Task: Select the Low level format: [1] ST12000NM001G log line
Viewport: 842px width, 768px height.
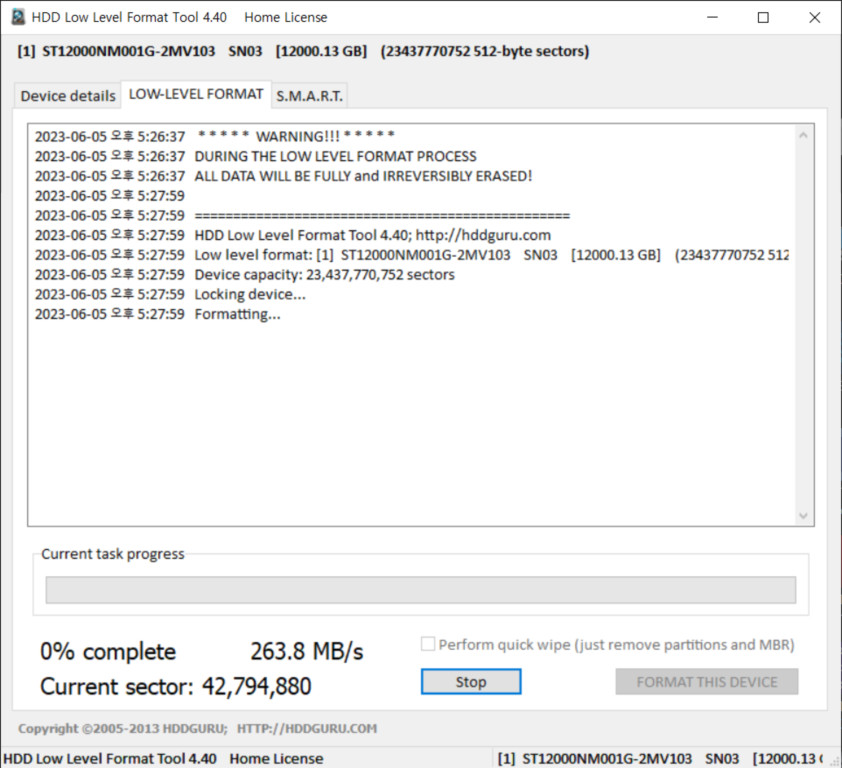Action: tap(412, 255)
